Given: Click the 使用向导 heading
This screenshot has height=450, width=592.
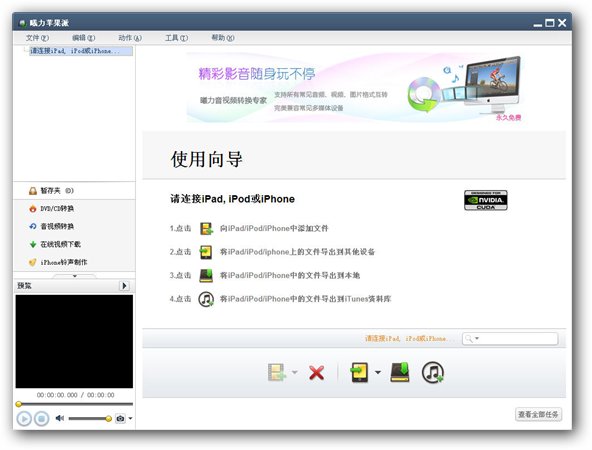Looking at the screenshot, I should click(x=207, y=159).
